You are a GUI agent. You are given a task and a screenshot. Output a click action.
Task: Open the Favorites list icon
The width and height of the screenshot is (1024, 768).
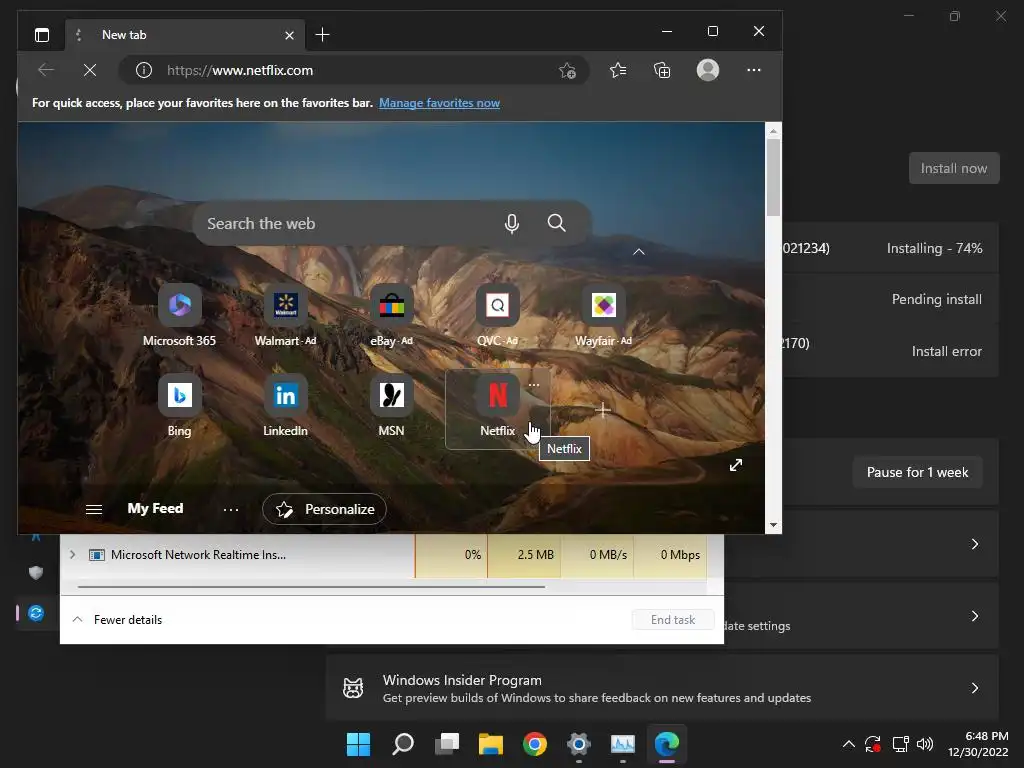point(618,70)
